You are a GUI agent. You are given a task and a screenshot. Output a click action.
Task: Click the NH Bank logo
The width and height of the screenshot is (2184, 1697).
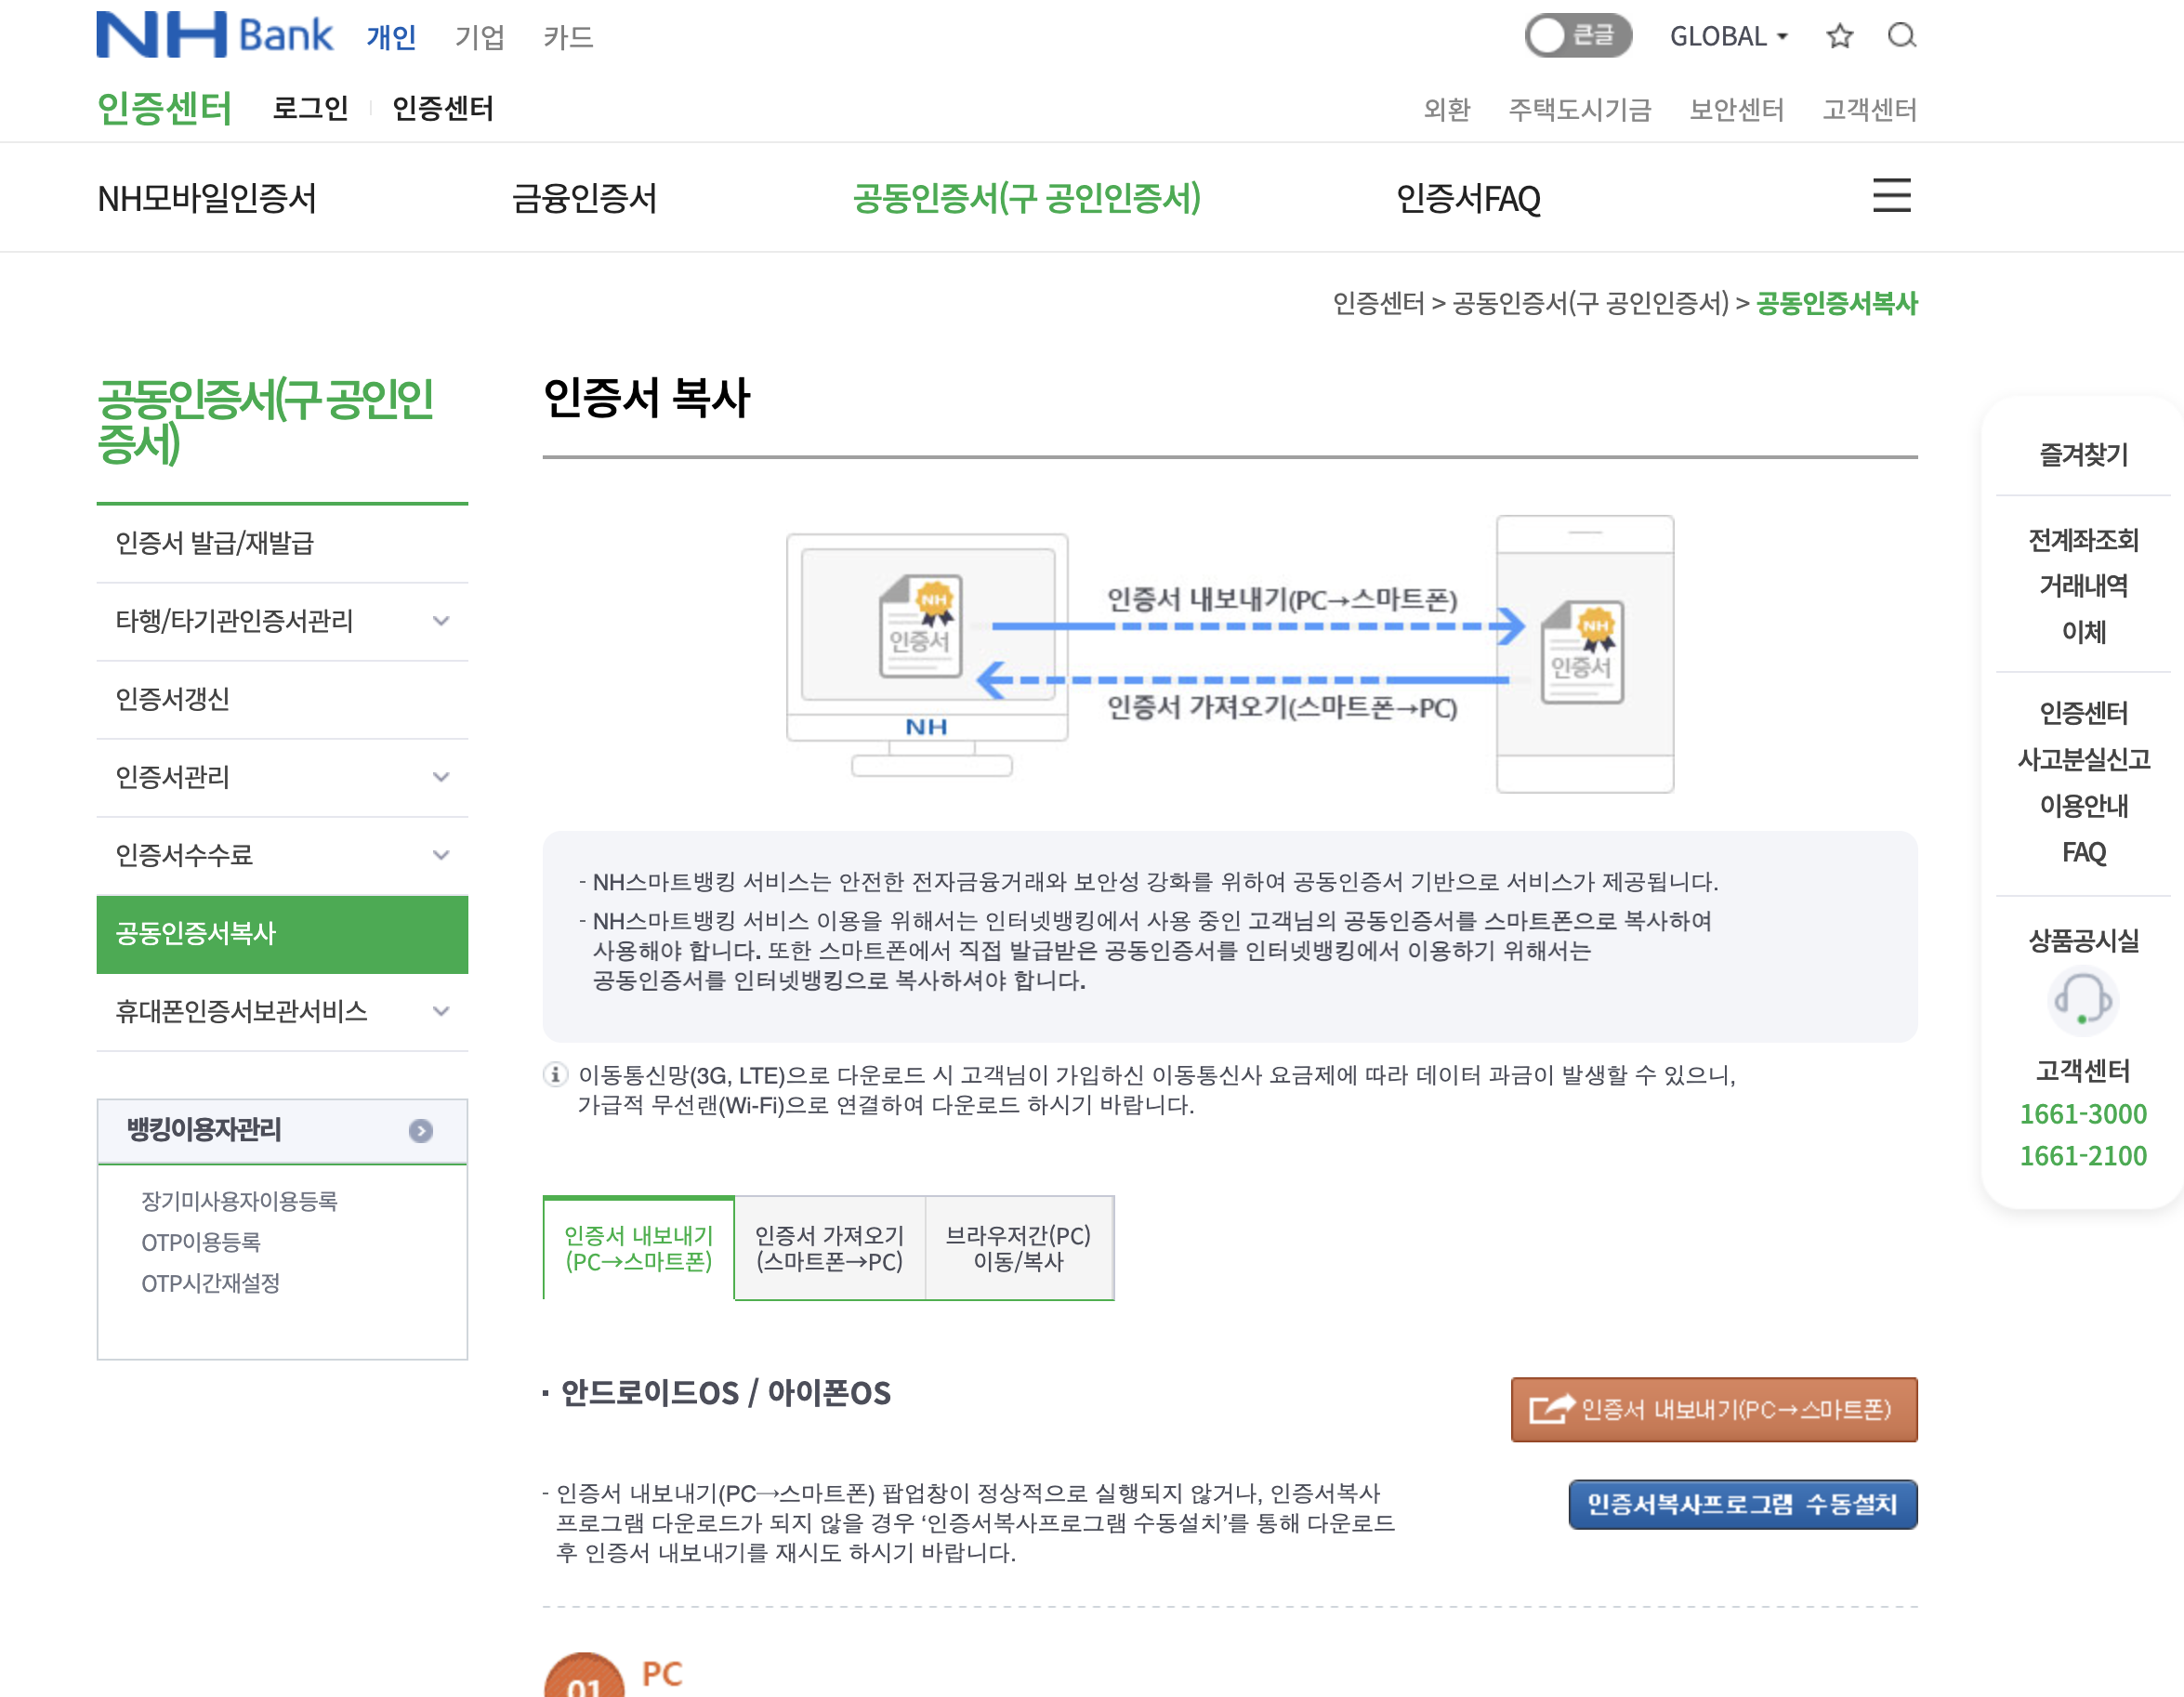click(x=213, y=33)
